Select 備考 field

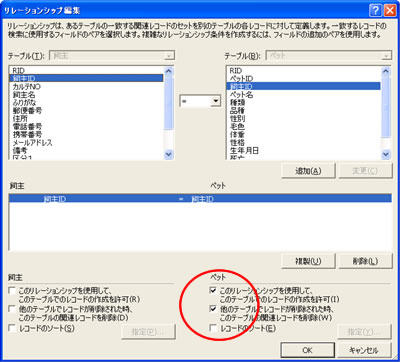point(87,151)
